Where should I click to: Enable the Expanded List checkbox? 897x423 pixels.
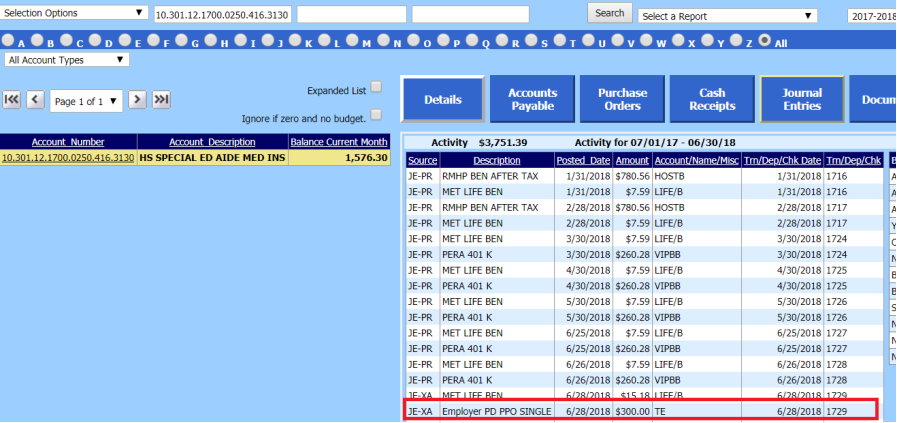[376, 88]
